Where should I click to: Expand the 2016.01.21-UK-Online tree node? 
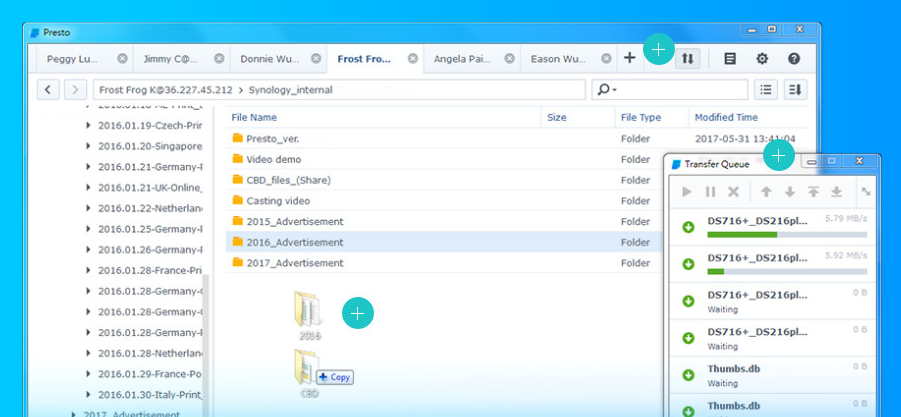pyautogui.click(x=88, y=187)
